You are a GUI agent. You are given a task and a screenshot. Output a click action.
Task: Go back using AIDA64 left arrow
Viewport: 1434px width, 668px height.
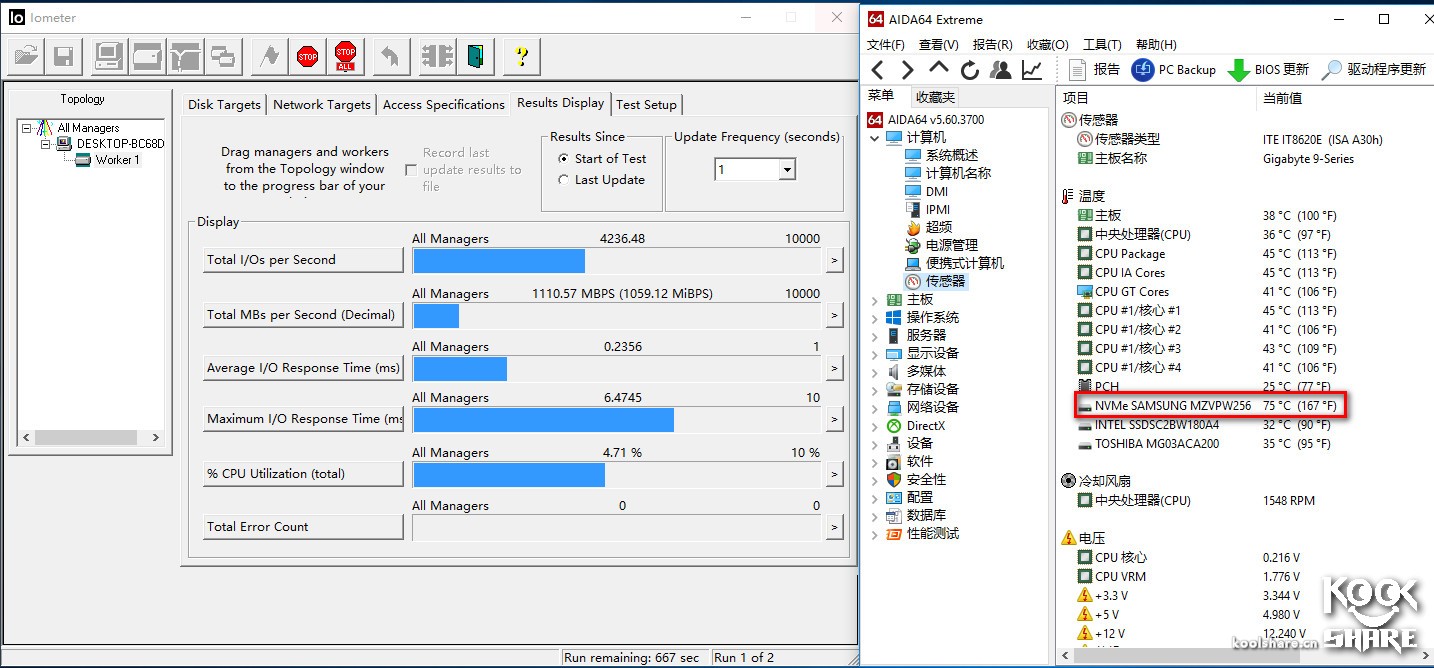pyautogui.click(x=877, y=70)
